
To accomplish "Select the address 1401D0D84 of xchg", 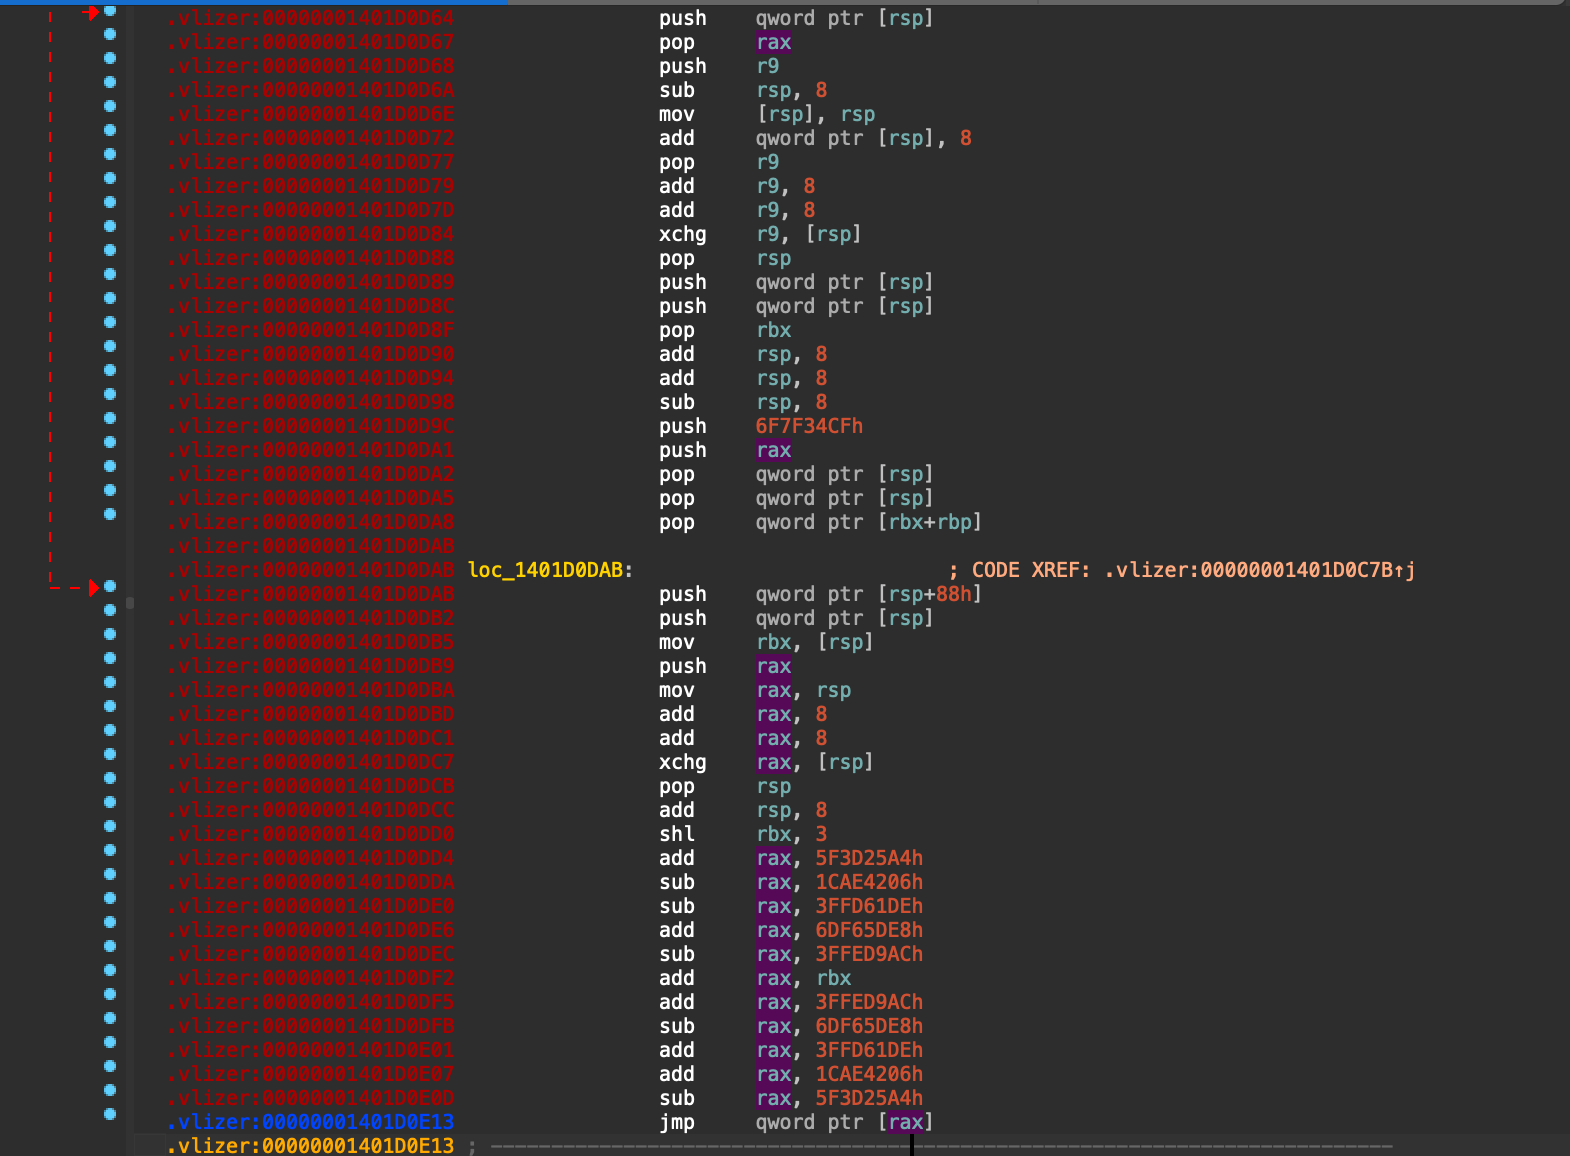I will click(311, 234).
